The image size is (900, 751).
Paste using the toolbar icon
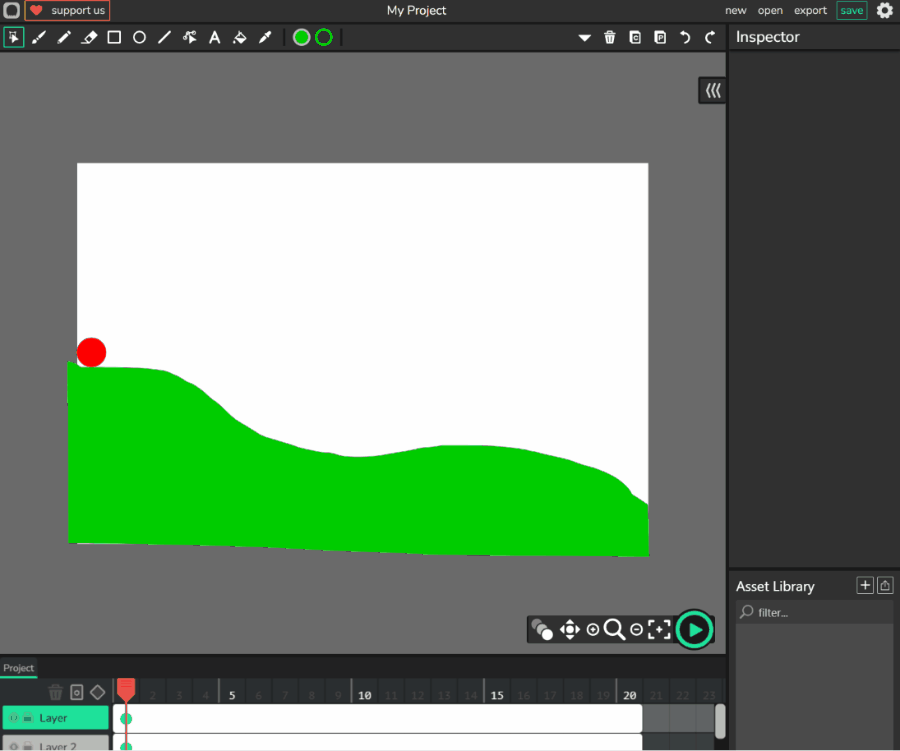click(x=660, y=37)
